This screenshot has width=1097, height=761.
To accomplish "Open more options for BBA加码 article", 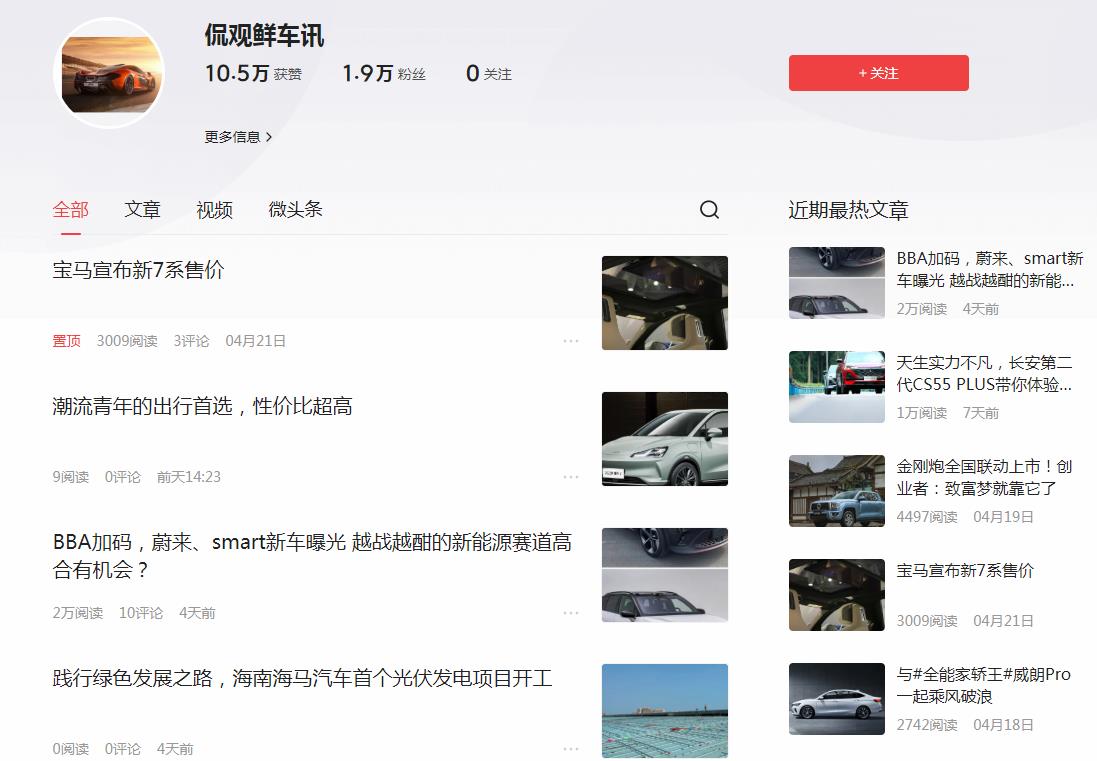I will [x=571, y=613].
